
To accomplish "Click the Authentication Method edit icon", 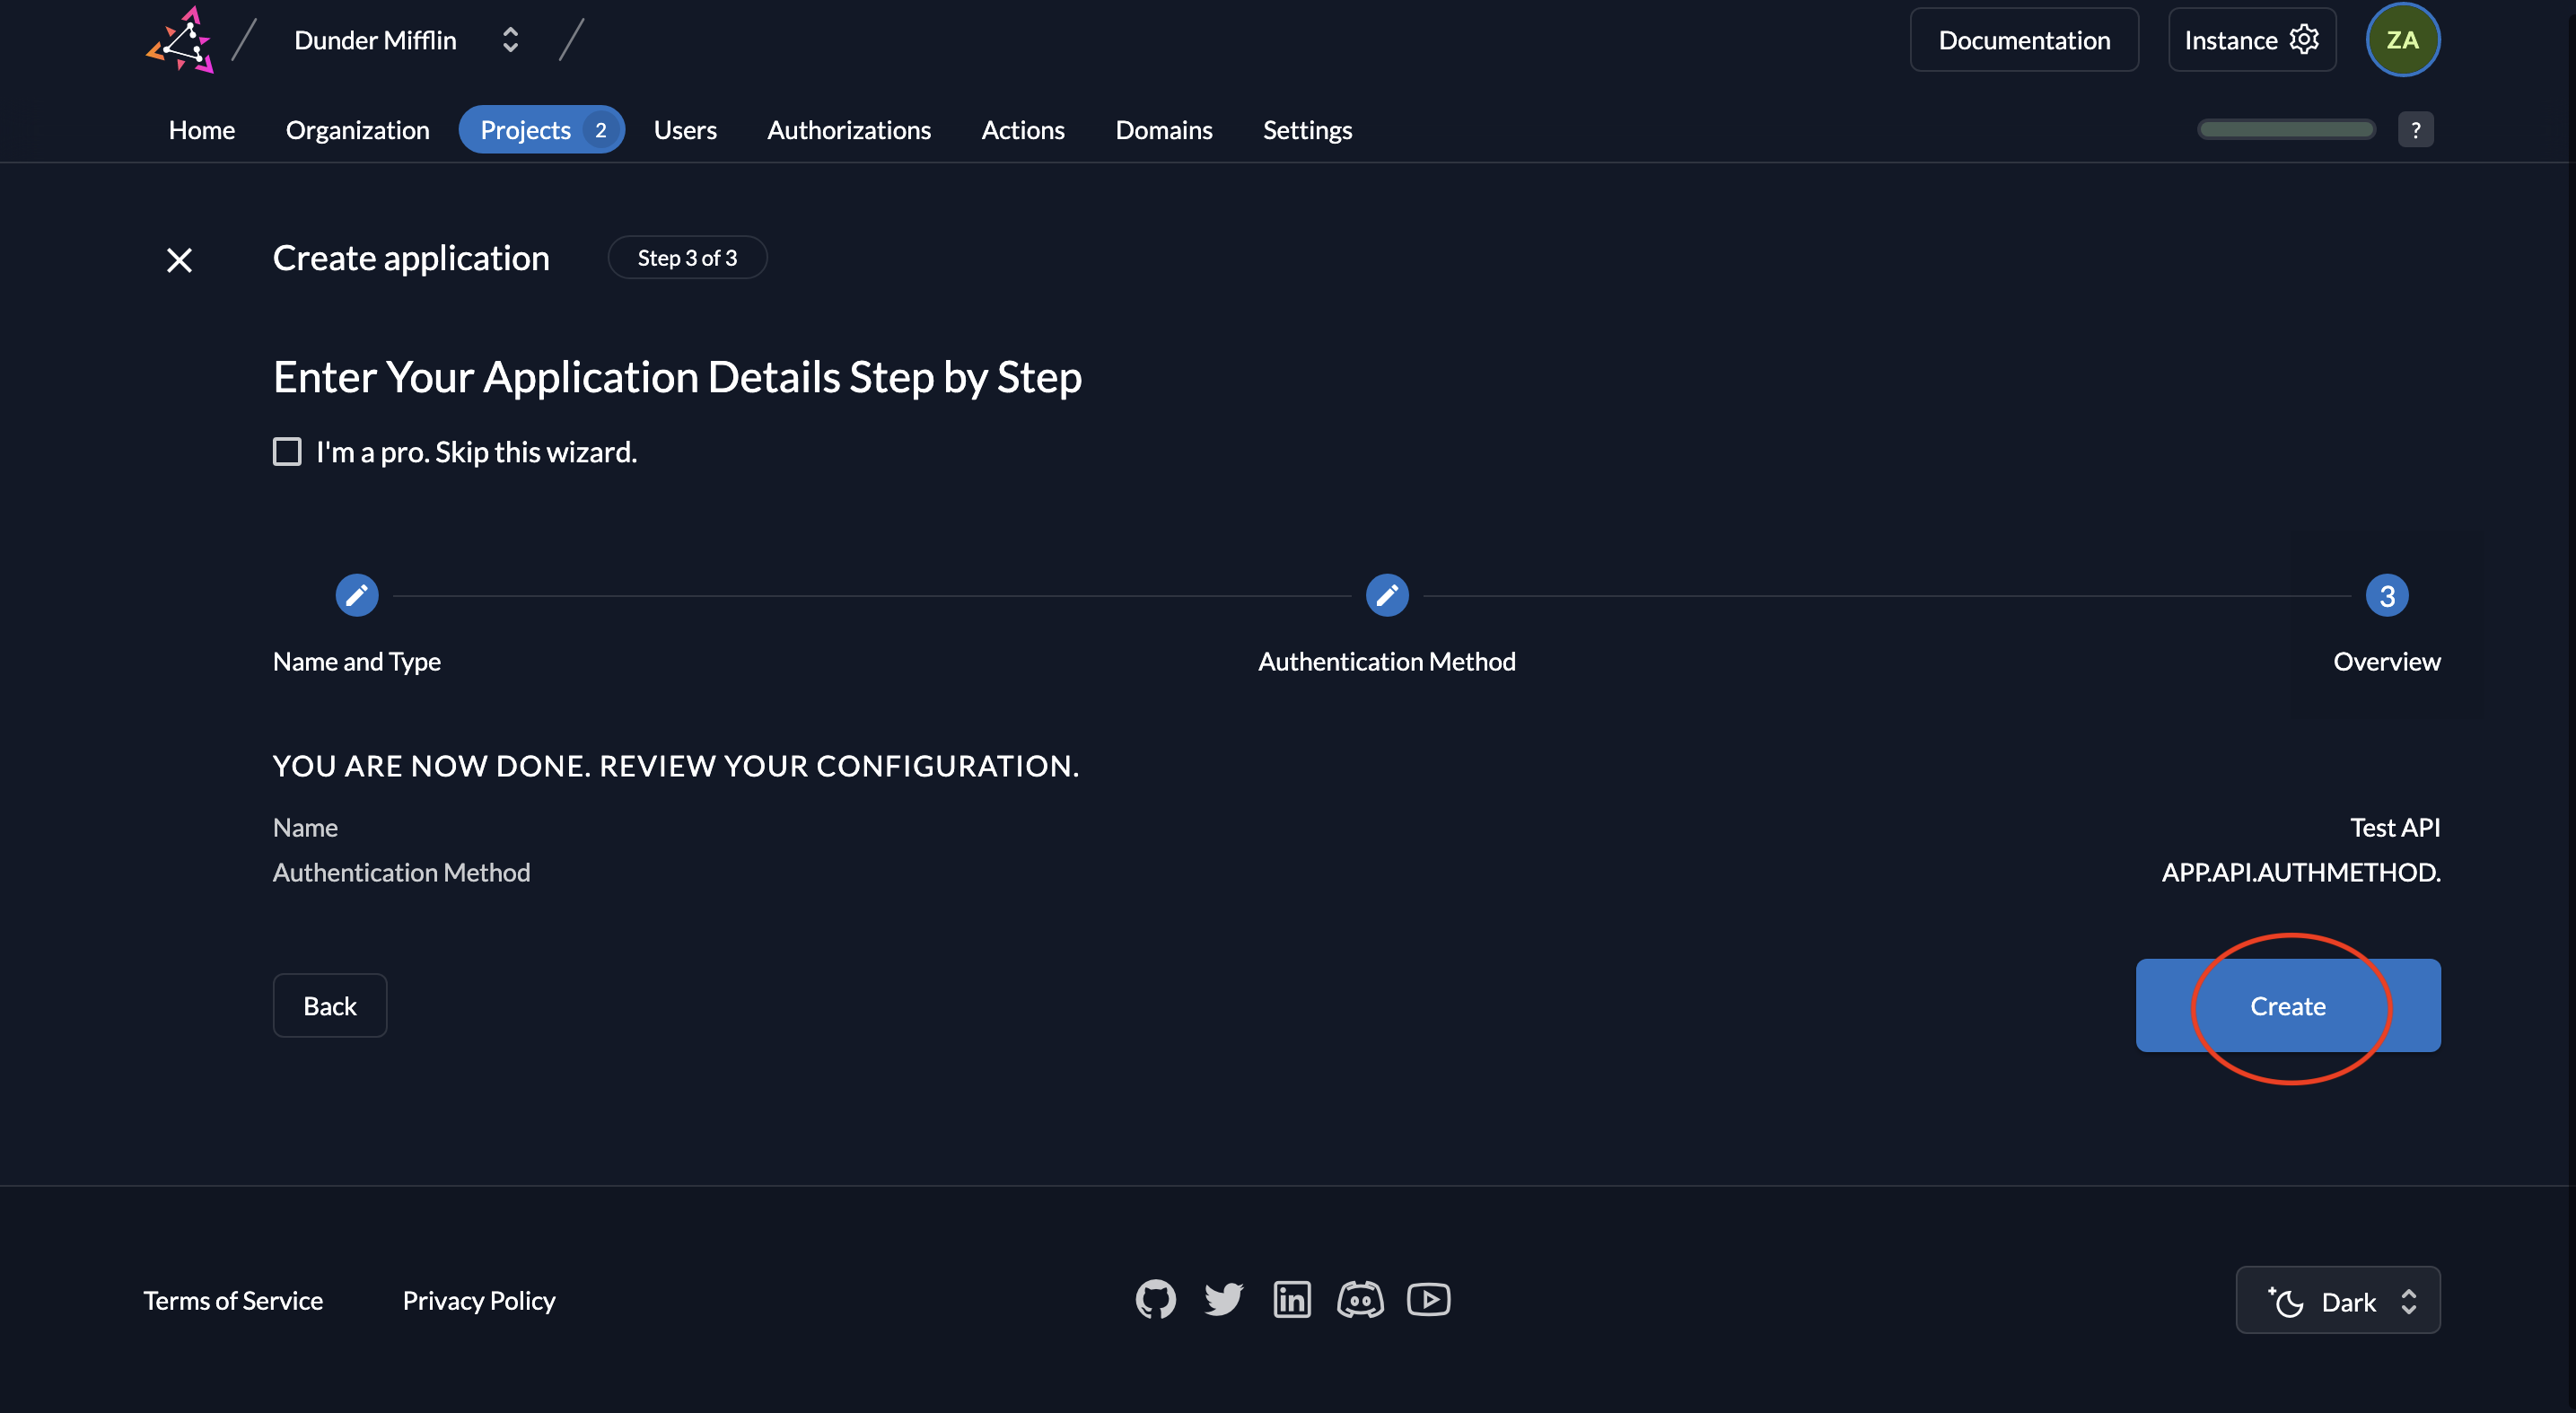I will point(1386,593).
